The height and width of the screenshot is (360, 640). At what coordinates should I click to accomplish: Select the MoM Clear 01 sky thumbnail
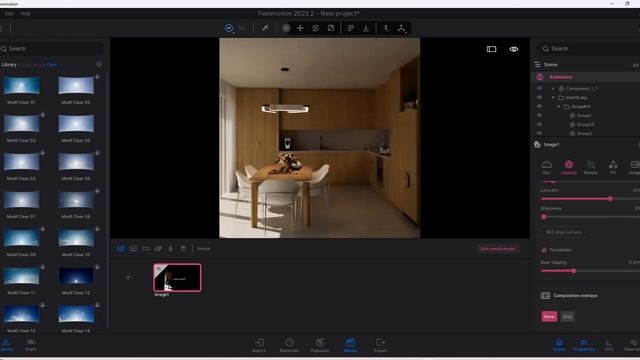pos(21,86)
